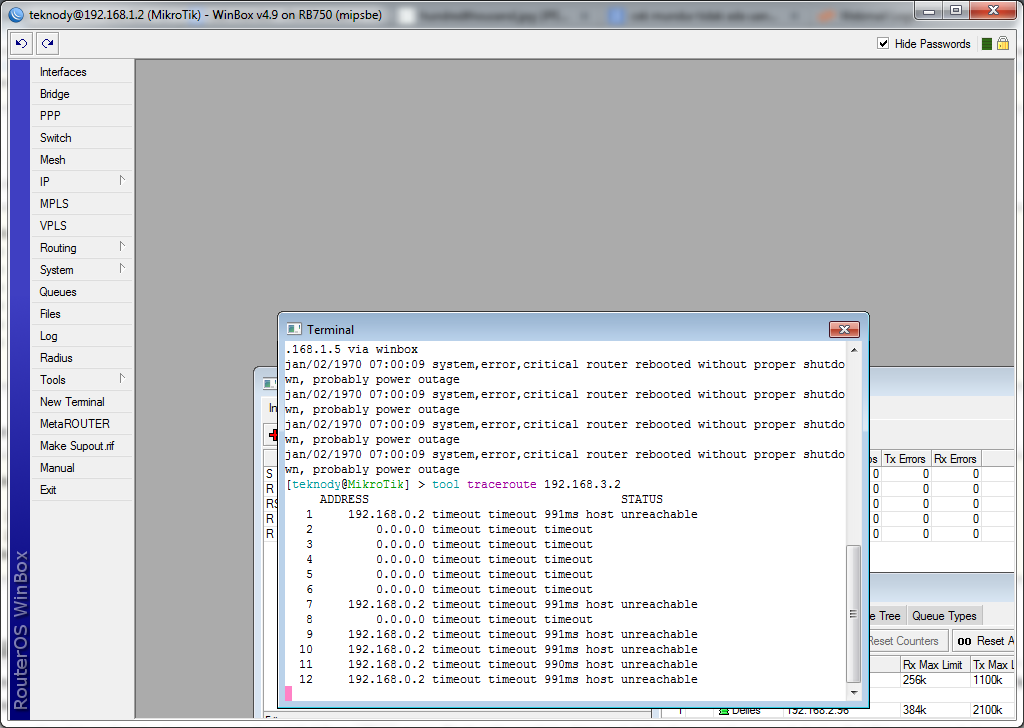This screenshot has height=728, width=1024.
Task: Select New Terminal from the sidebar
Action: 72,402
